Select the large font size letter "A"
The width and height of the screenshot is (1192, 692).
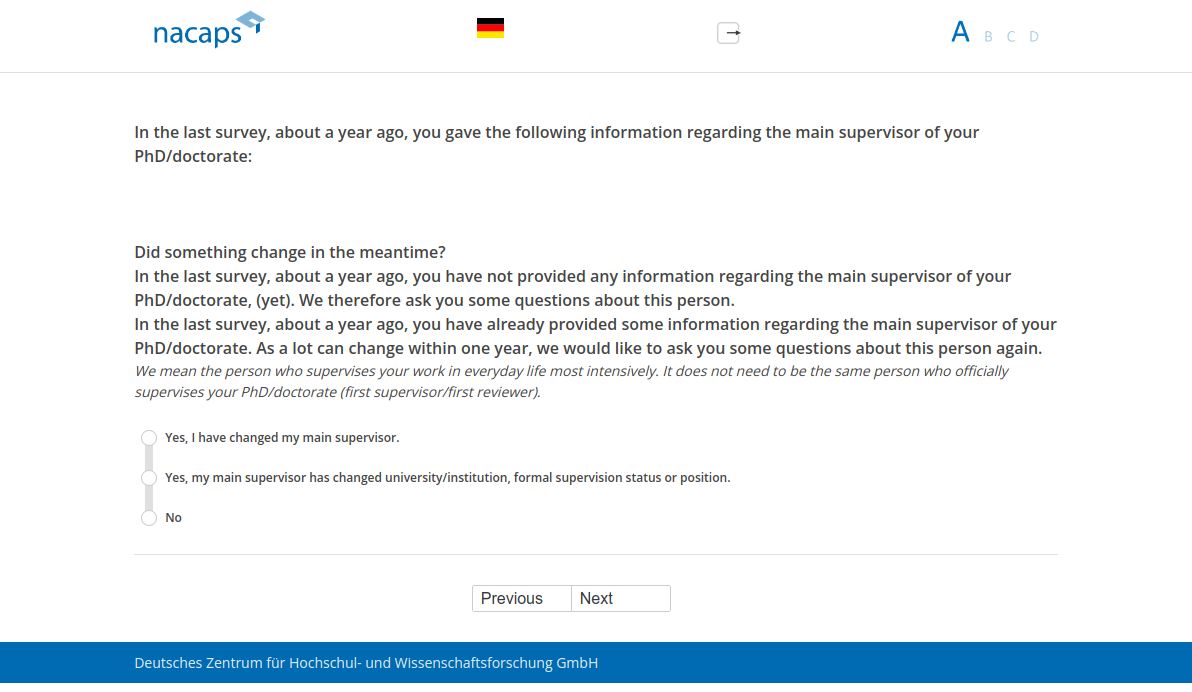pos(960,31)
